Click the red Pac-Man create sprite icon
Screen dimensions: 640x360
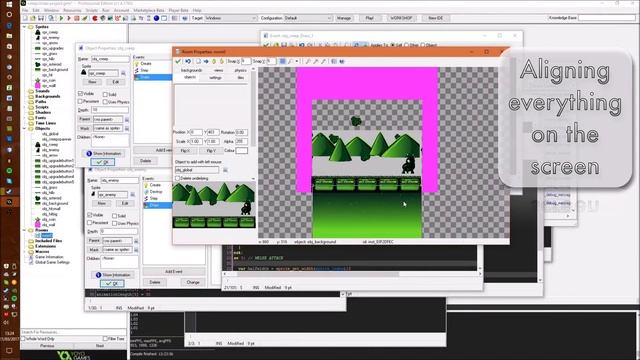[x=95, y=18]
